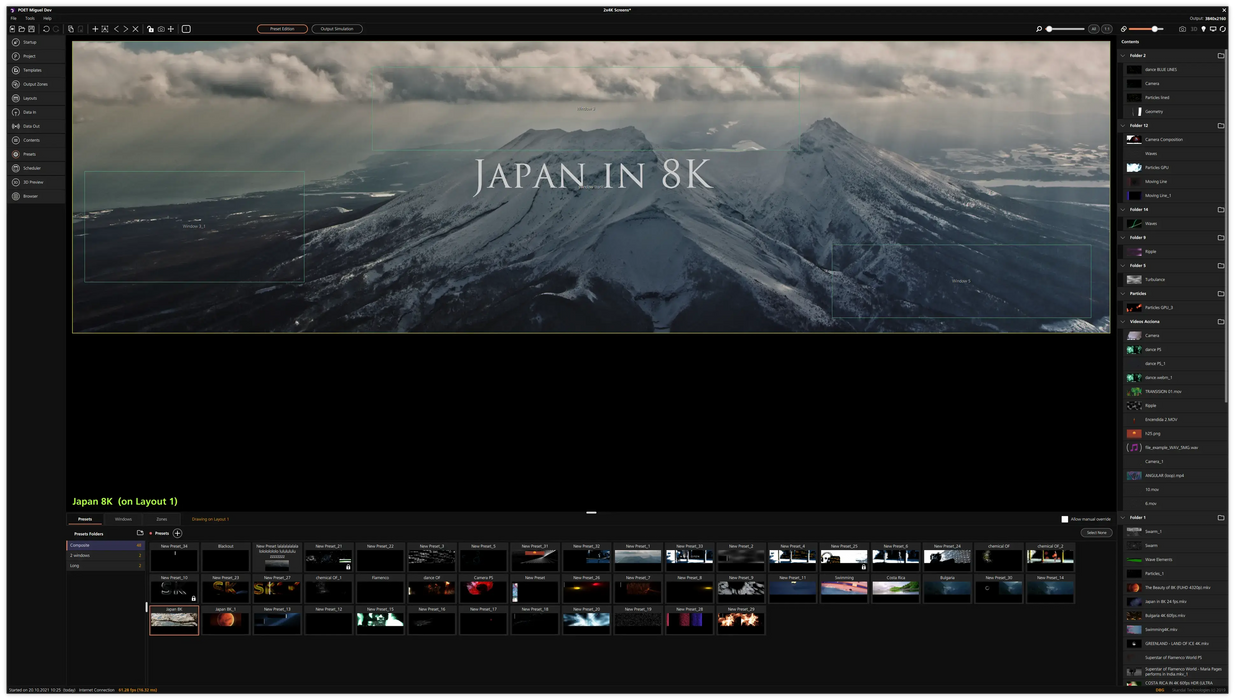
Task: Collapse Folder 12 in Contents
Action: pyautogui.click(x=1121, y=126)
